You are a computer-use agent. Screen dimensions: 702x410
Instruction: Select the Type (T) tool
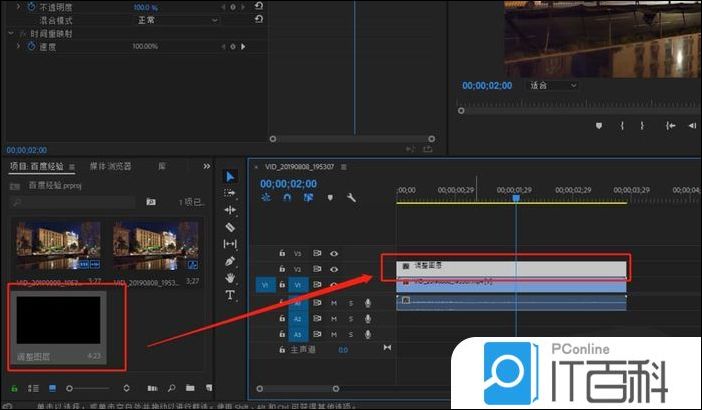point(230,295)
